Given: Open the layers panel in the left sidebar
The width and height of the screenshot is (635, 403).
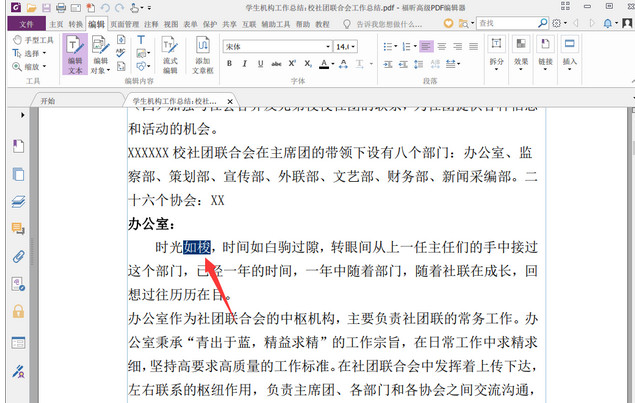Looking at the screenshot, I should pos(18,201).
